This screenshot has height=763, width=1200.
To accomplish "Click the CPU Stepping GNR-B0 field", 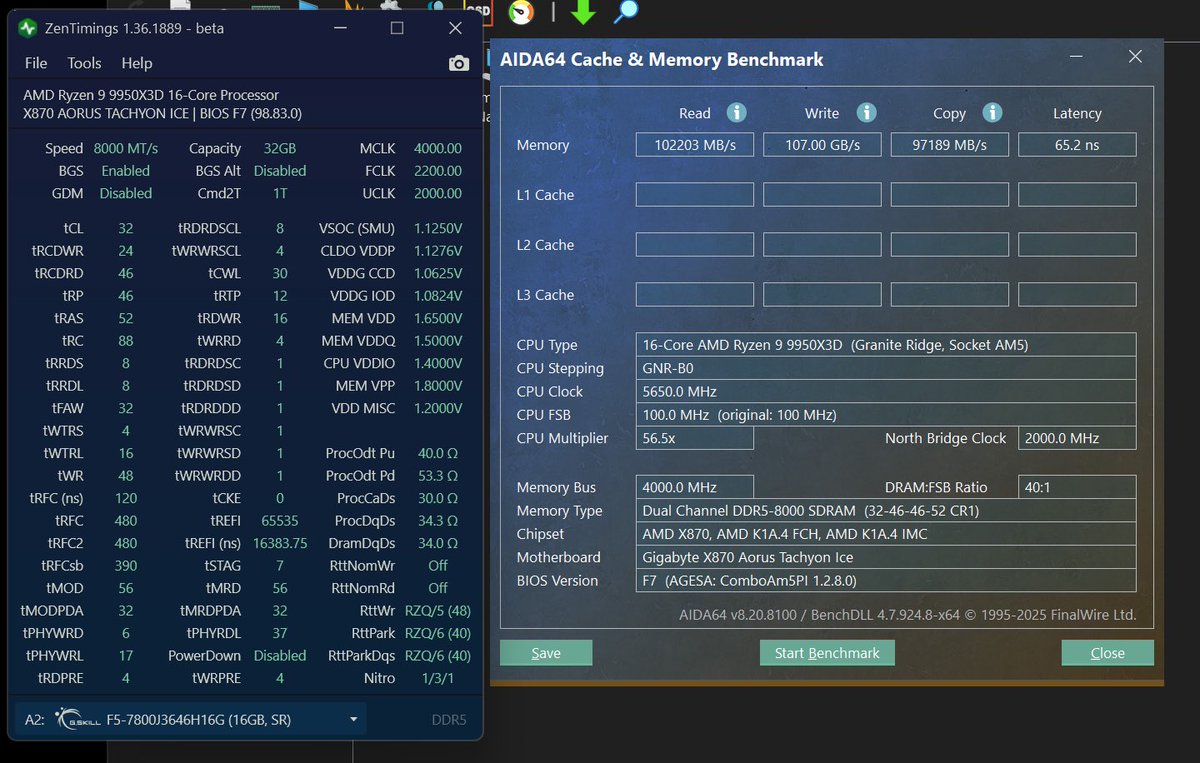I will click(886, 368).
